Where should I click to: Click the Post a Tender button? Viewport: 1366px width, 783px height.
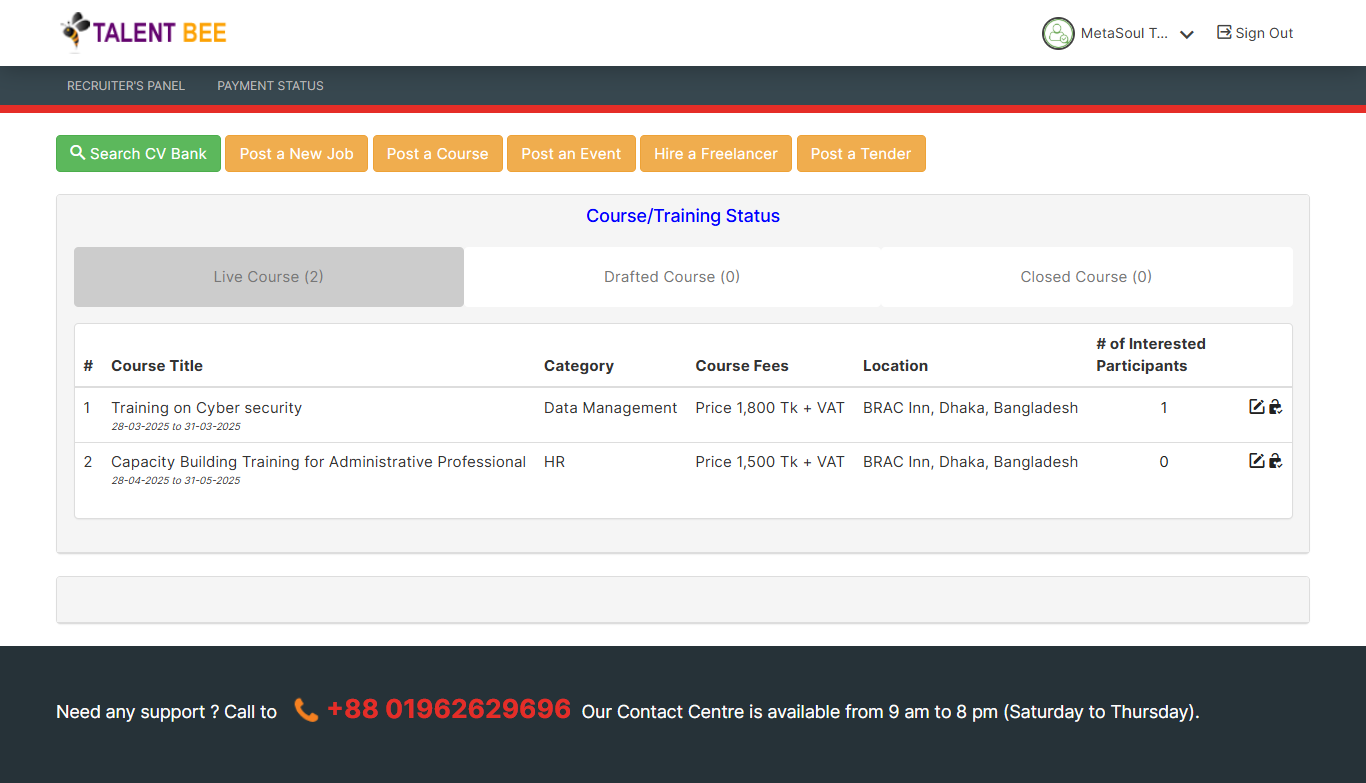(860, 154)
